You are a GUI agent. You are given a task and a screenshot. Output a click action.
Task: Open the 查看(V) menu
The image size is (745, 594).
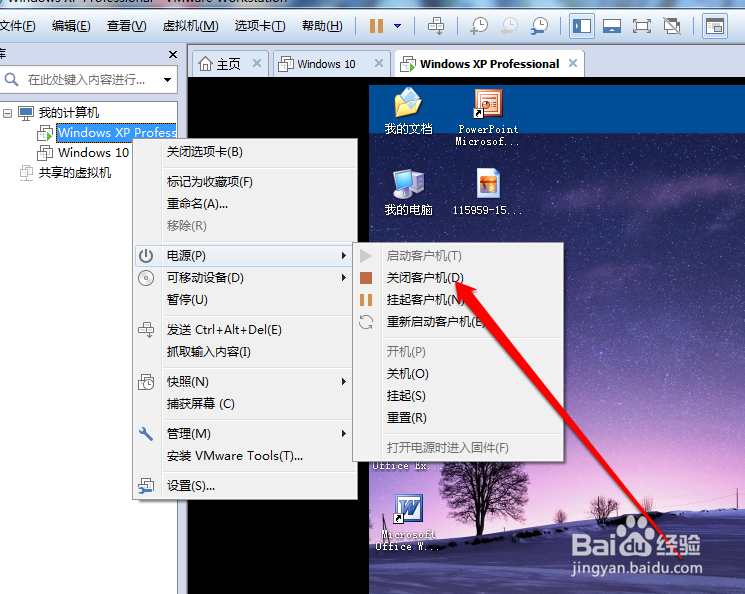126,26
